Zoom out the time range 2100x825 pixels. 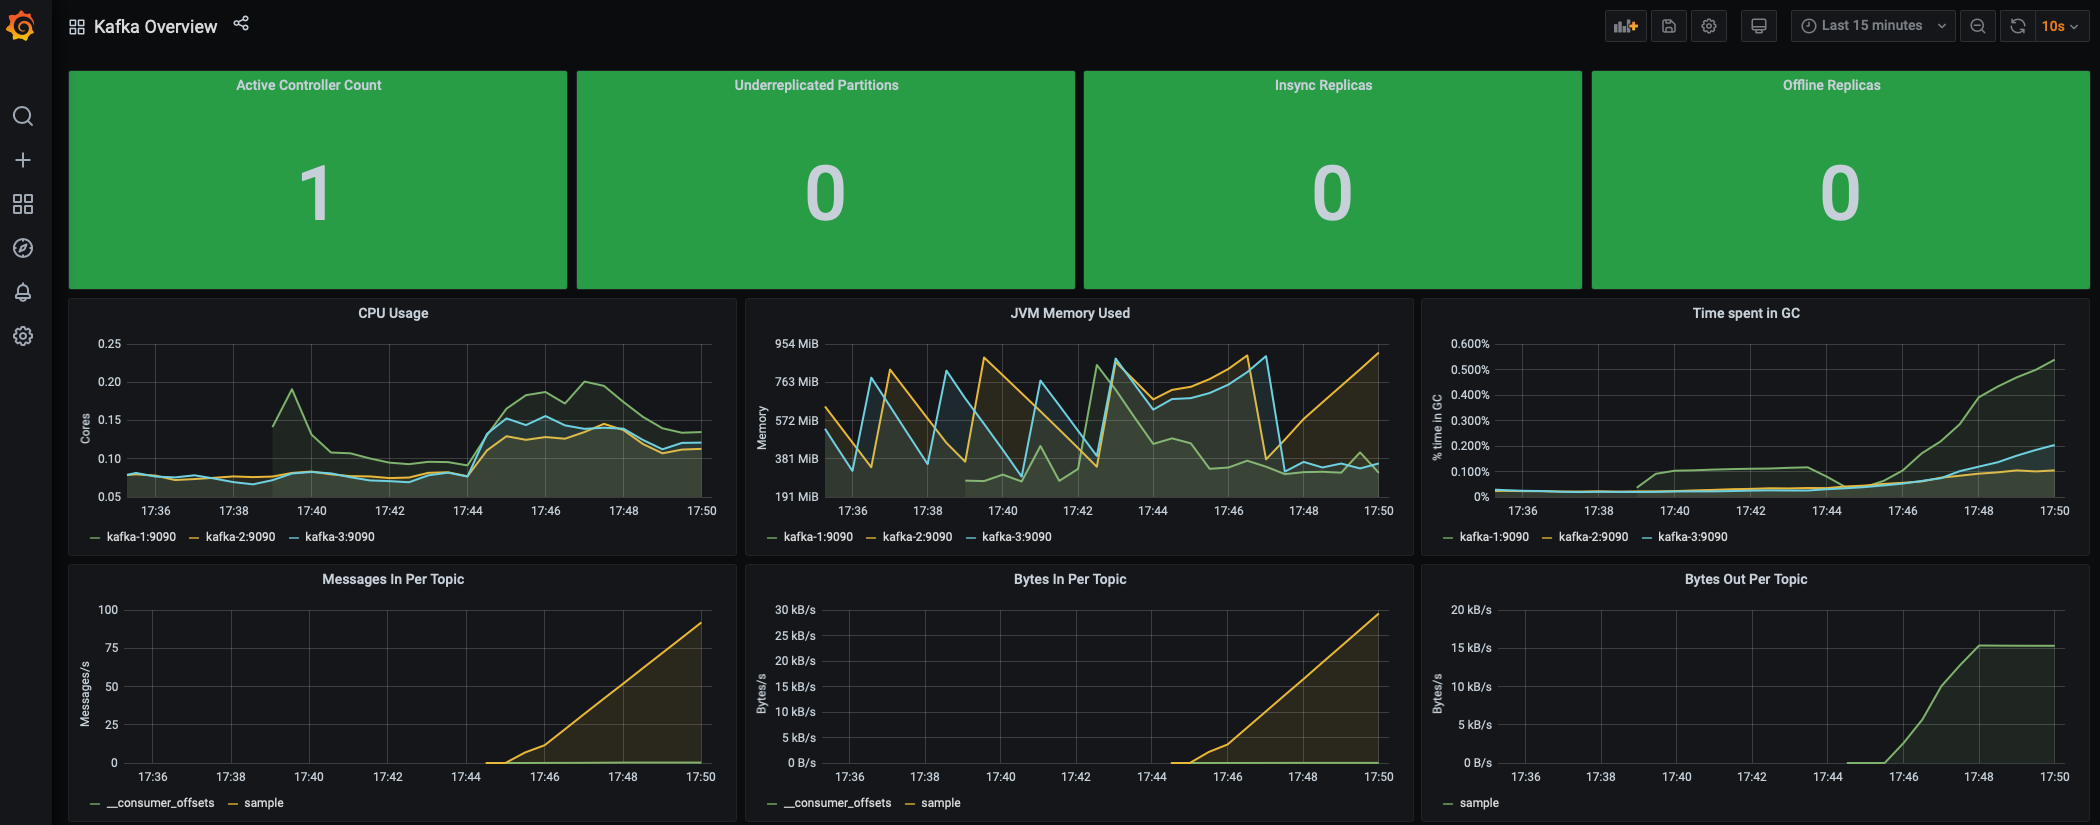1978,26
